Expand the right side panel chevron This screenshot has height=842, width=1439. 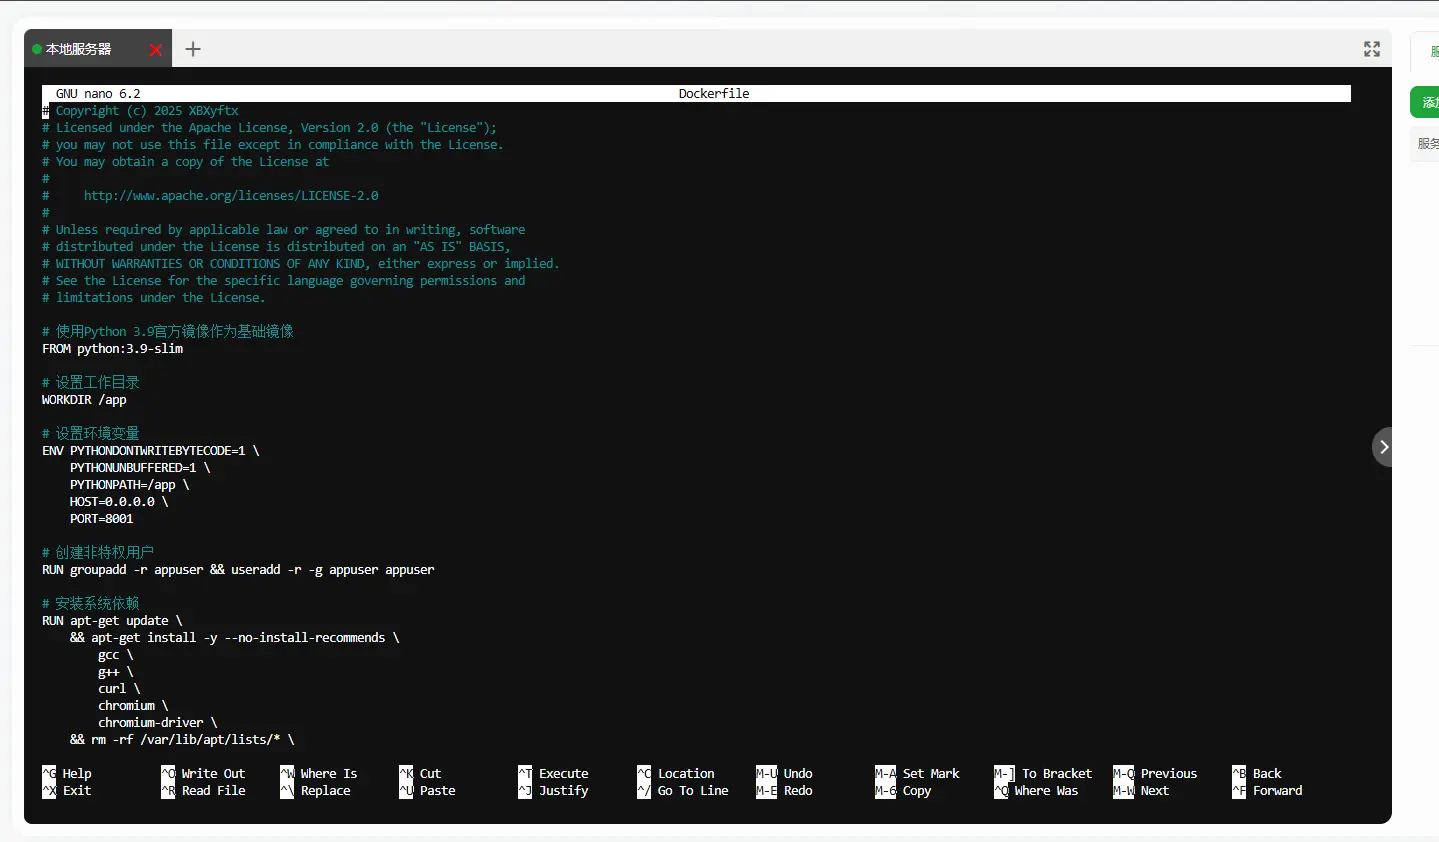[1383, 447]
